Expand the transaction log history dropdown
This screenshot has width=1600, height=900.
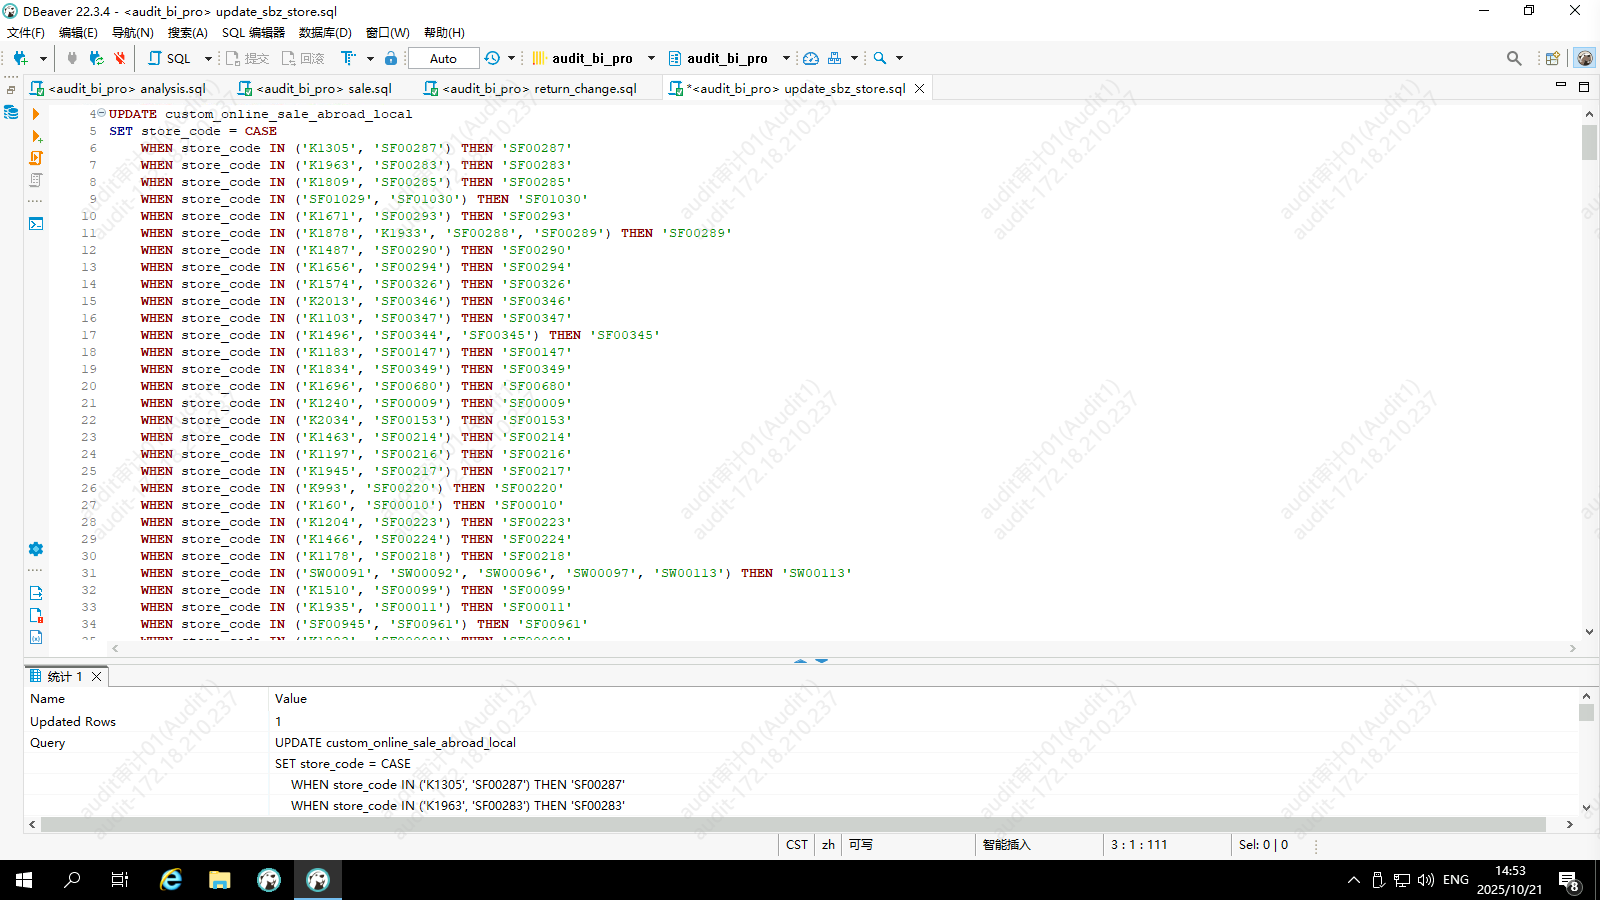(511, 59)
